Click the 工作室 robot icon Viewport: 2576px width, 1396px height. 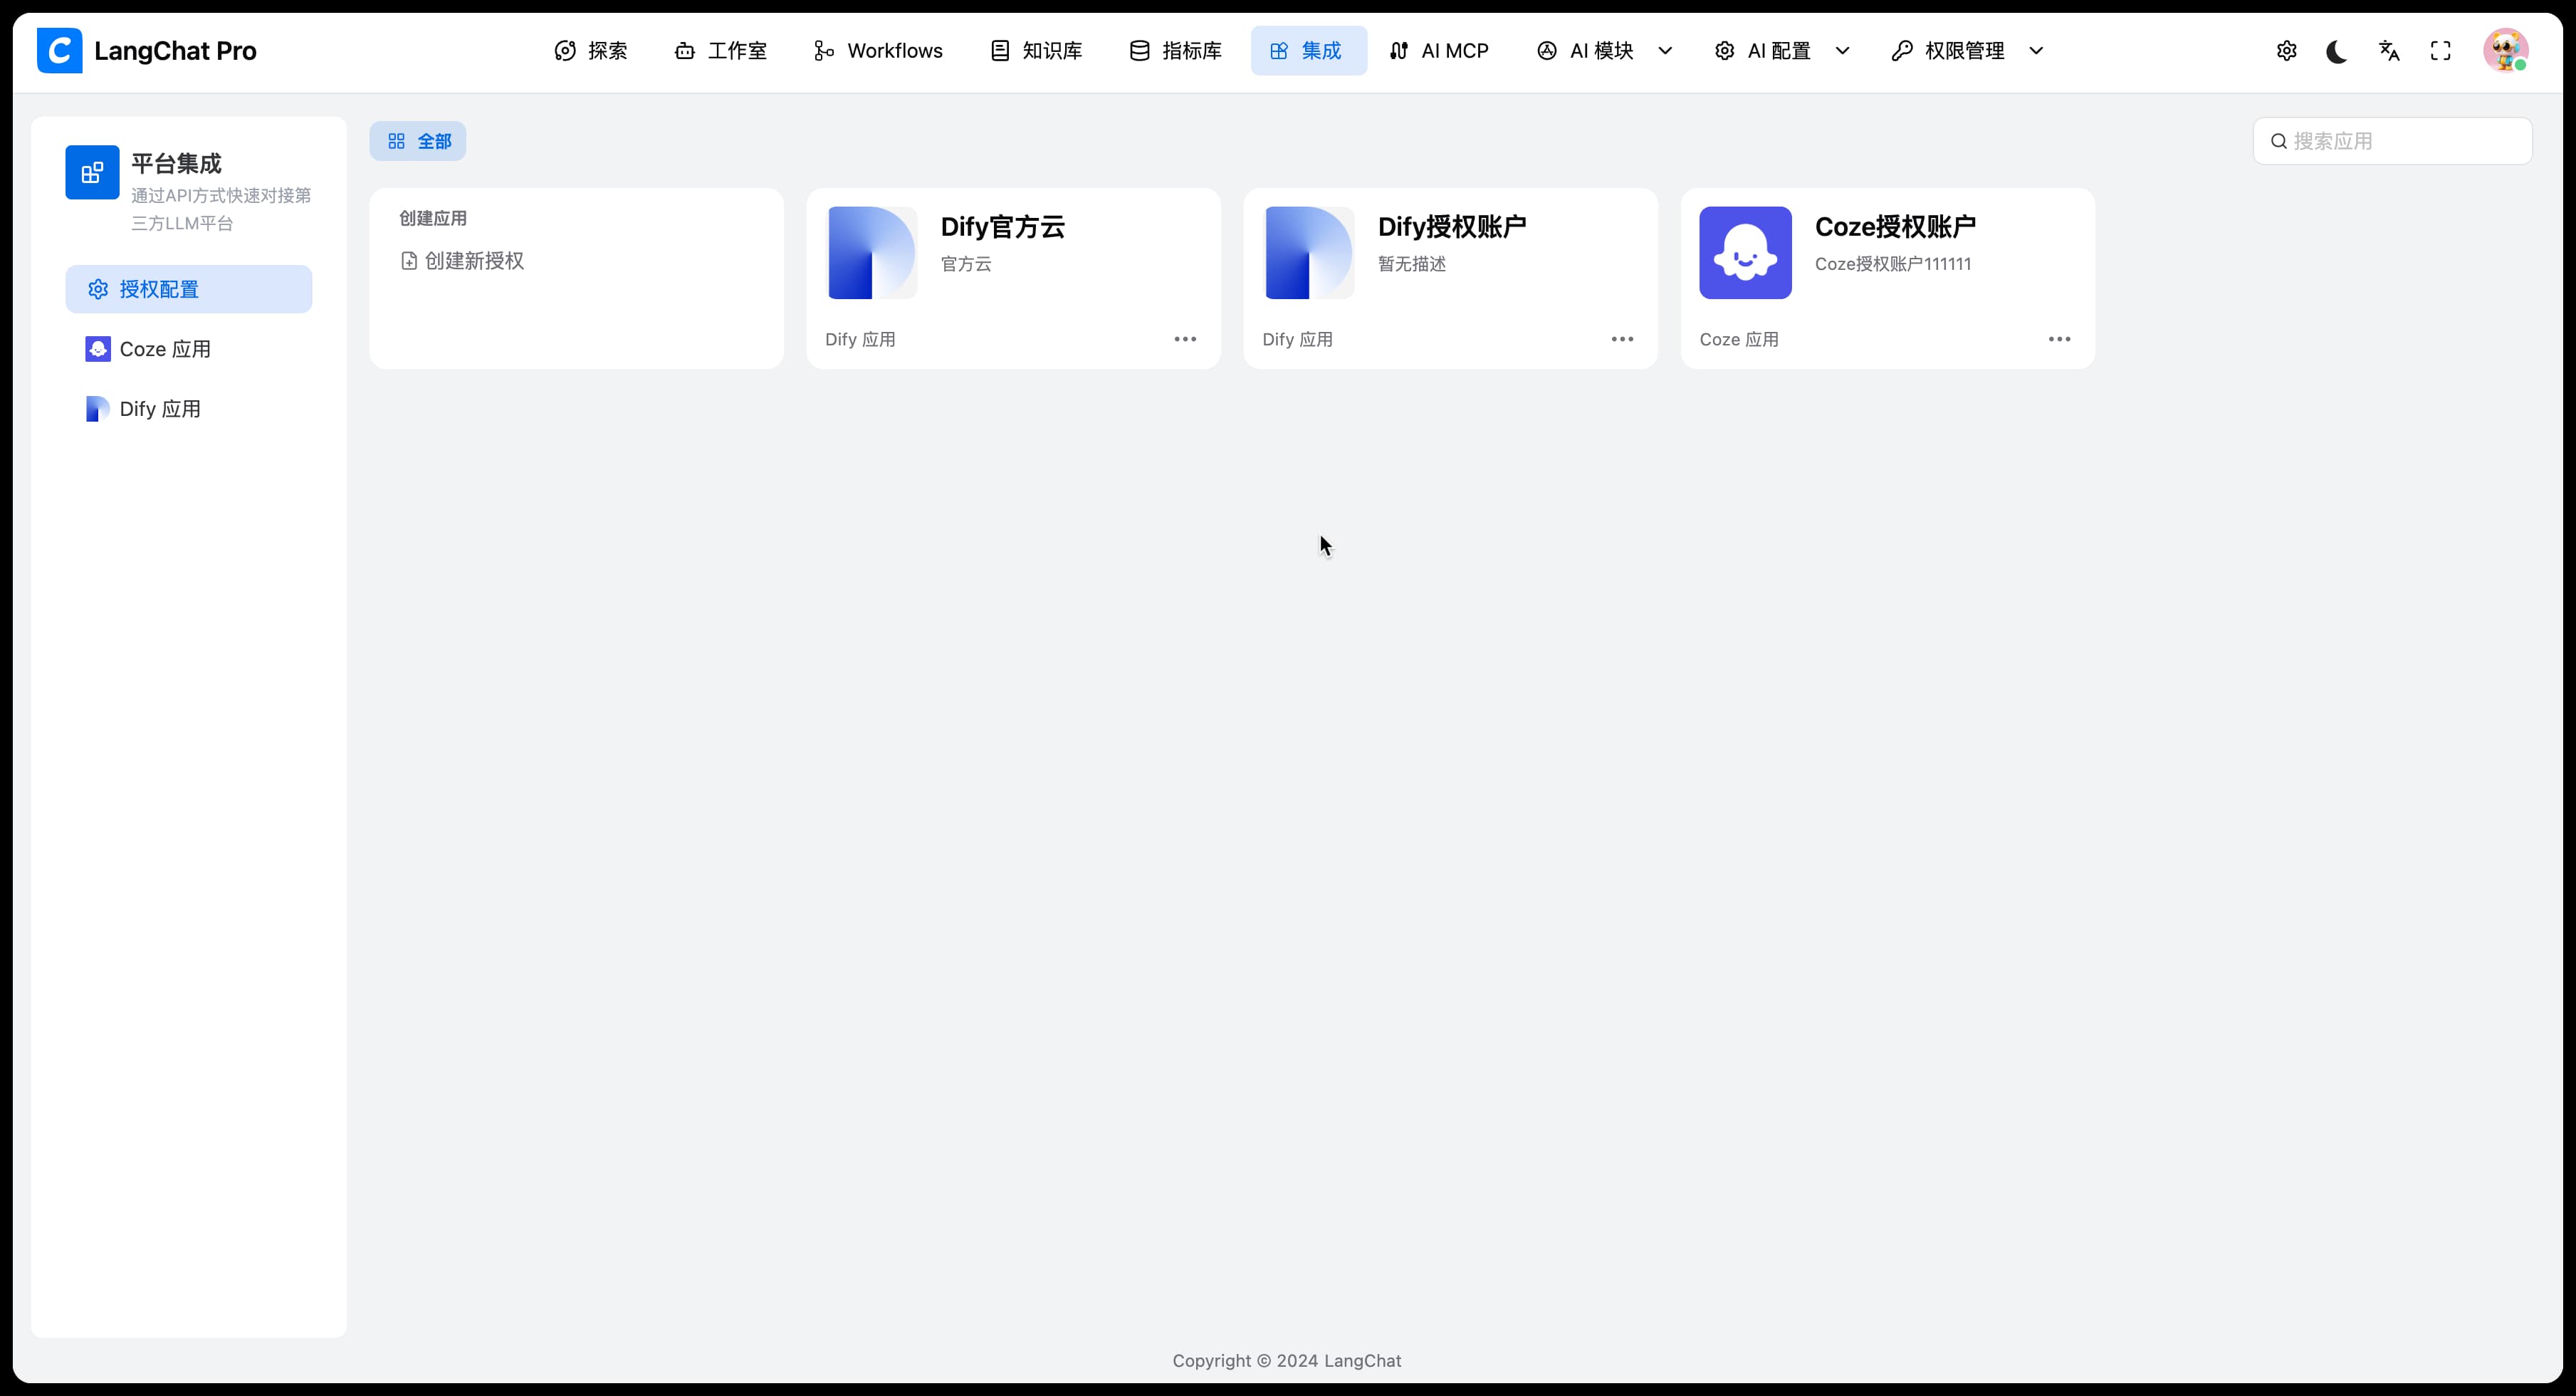pyautogui.click(x=685, y=51)
